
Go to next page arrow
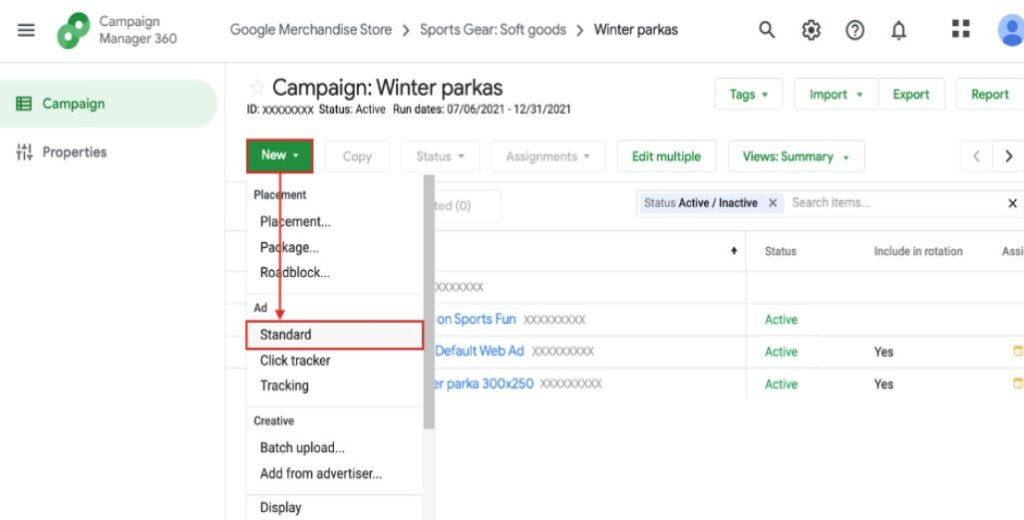(x=1008, y=156)
